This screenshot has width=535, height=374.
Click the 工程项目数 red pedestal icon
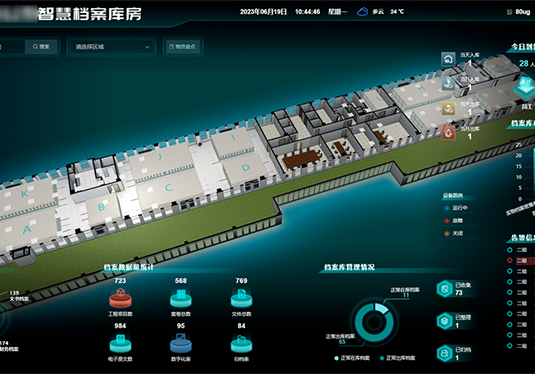120,298
